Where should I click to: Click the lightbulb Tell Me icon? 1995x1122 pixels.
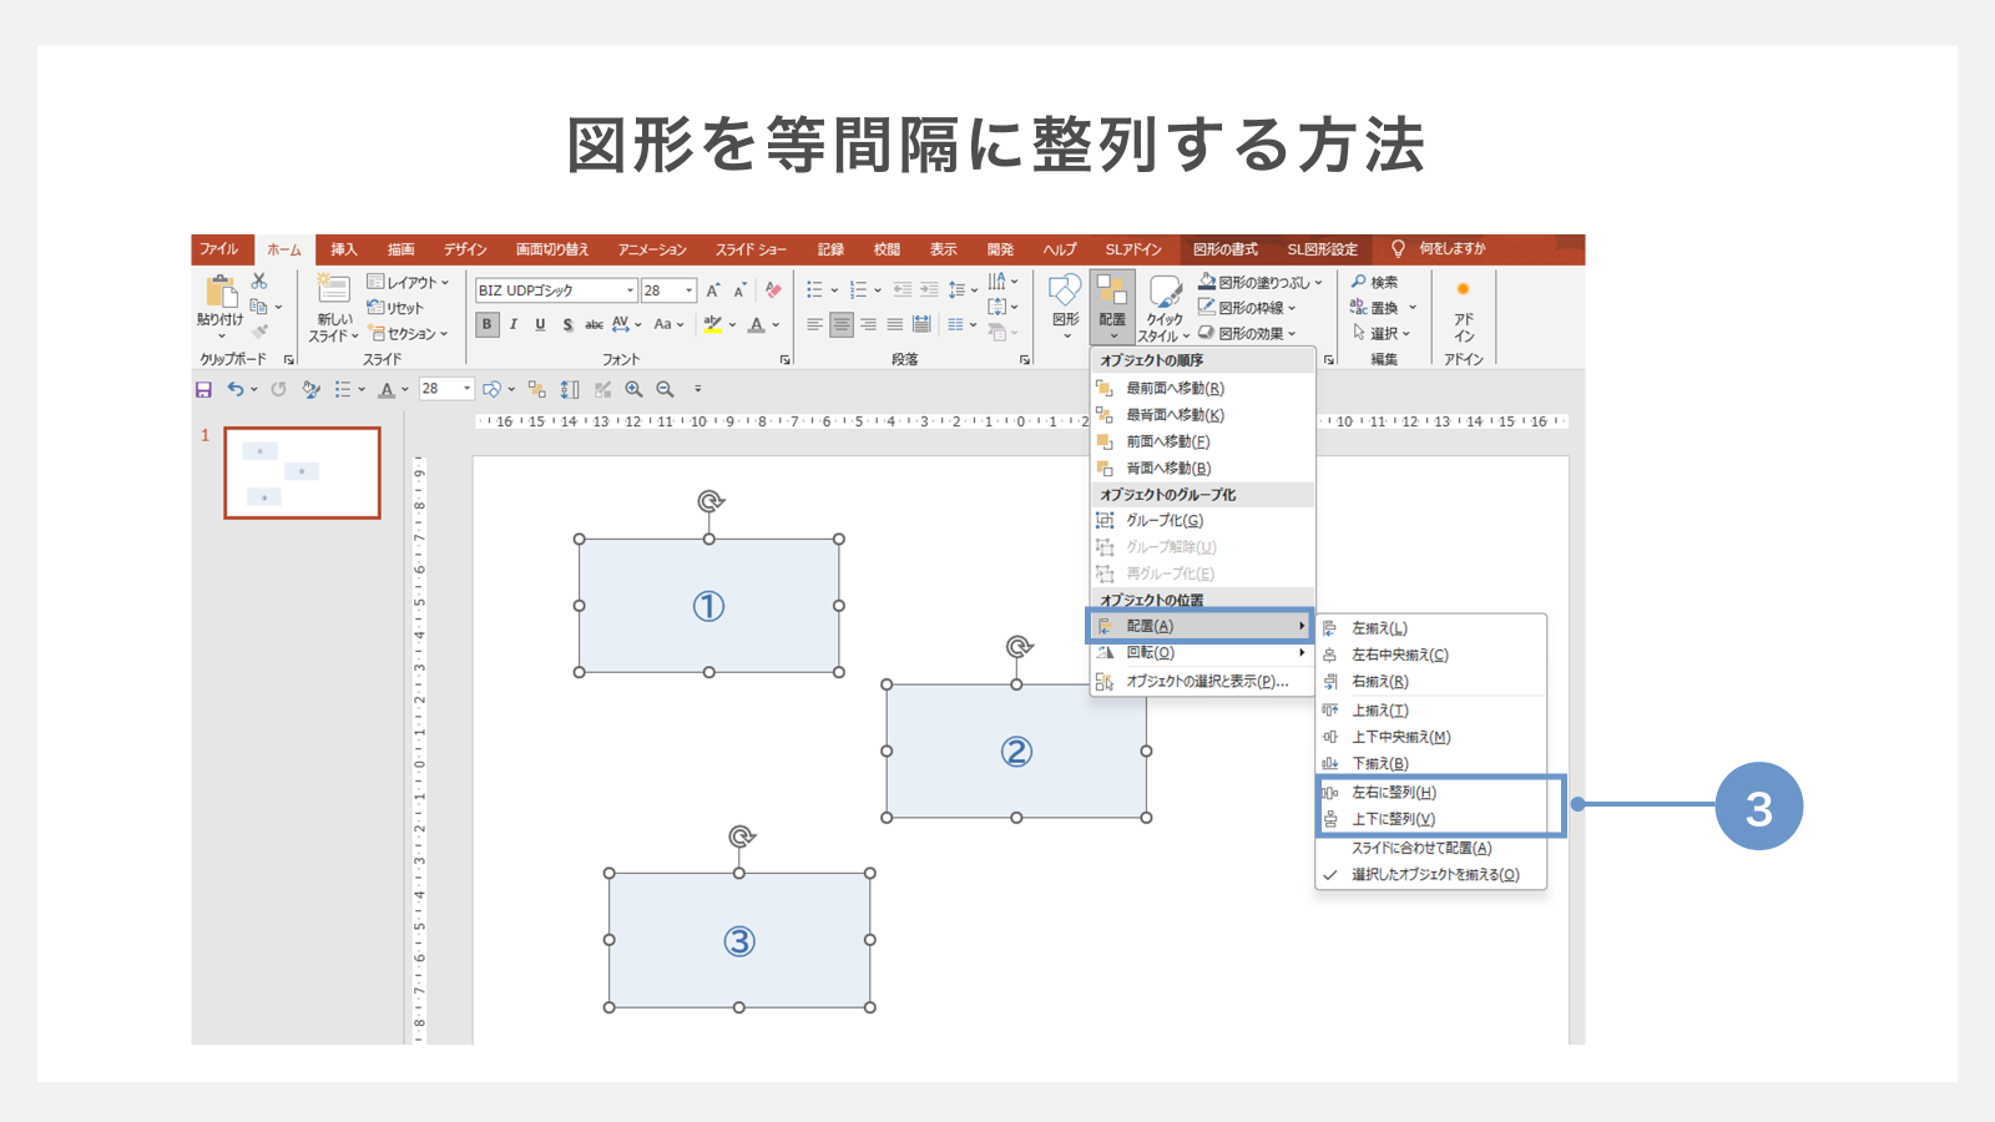pos(1398,248)
